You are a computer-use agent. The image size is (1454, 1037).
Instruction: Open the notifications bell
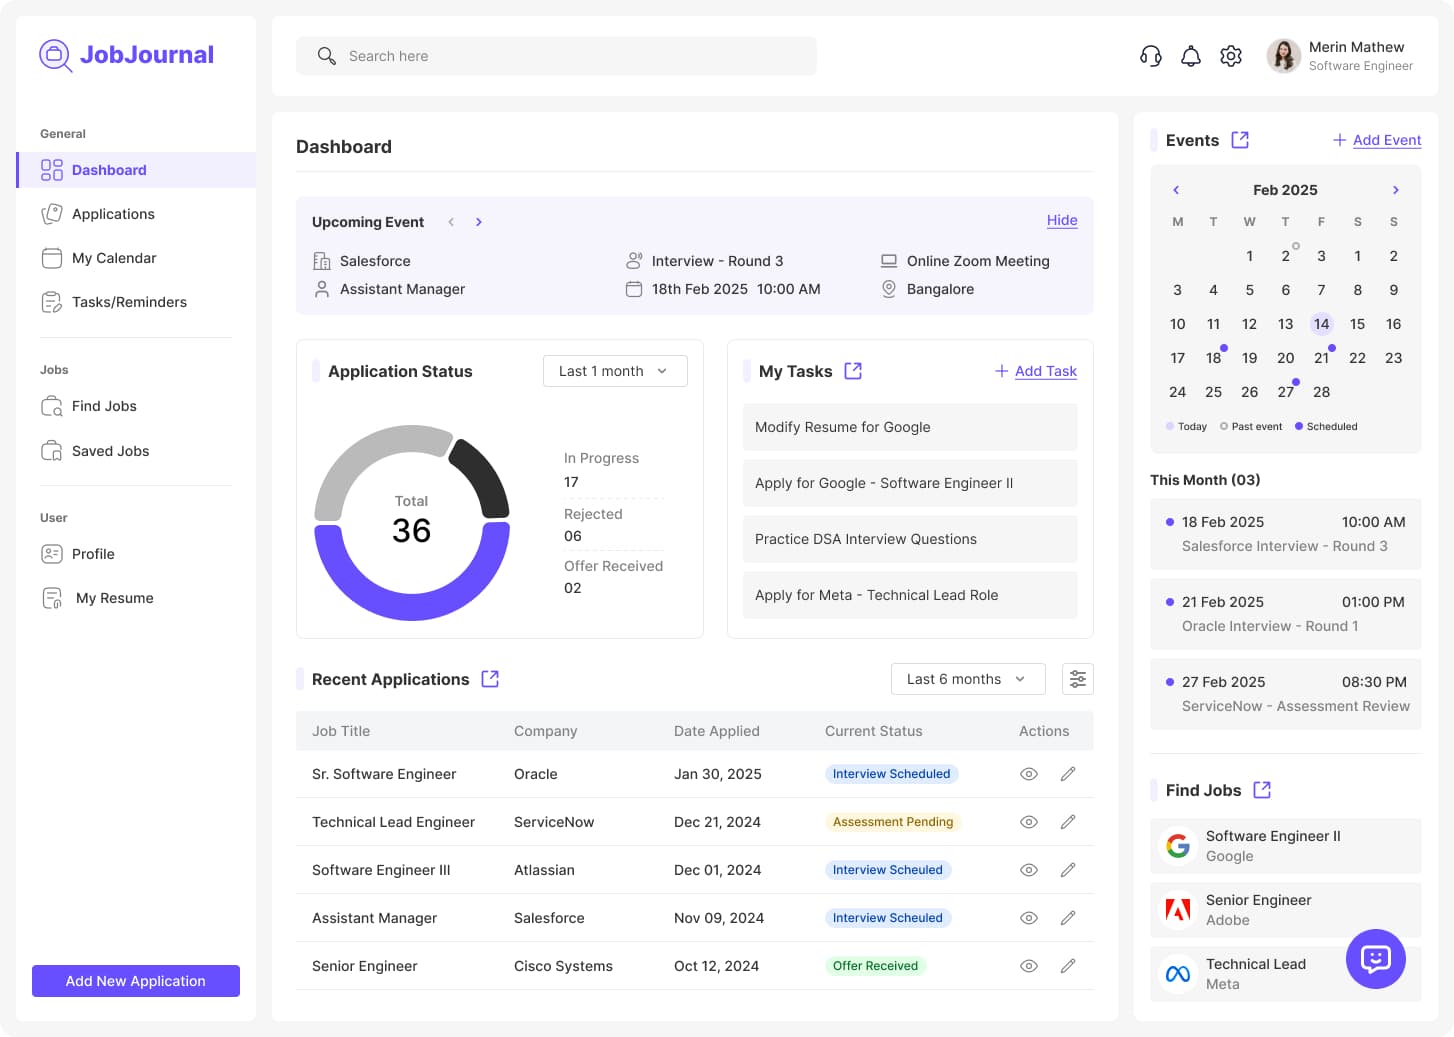tap(1191, 56)
